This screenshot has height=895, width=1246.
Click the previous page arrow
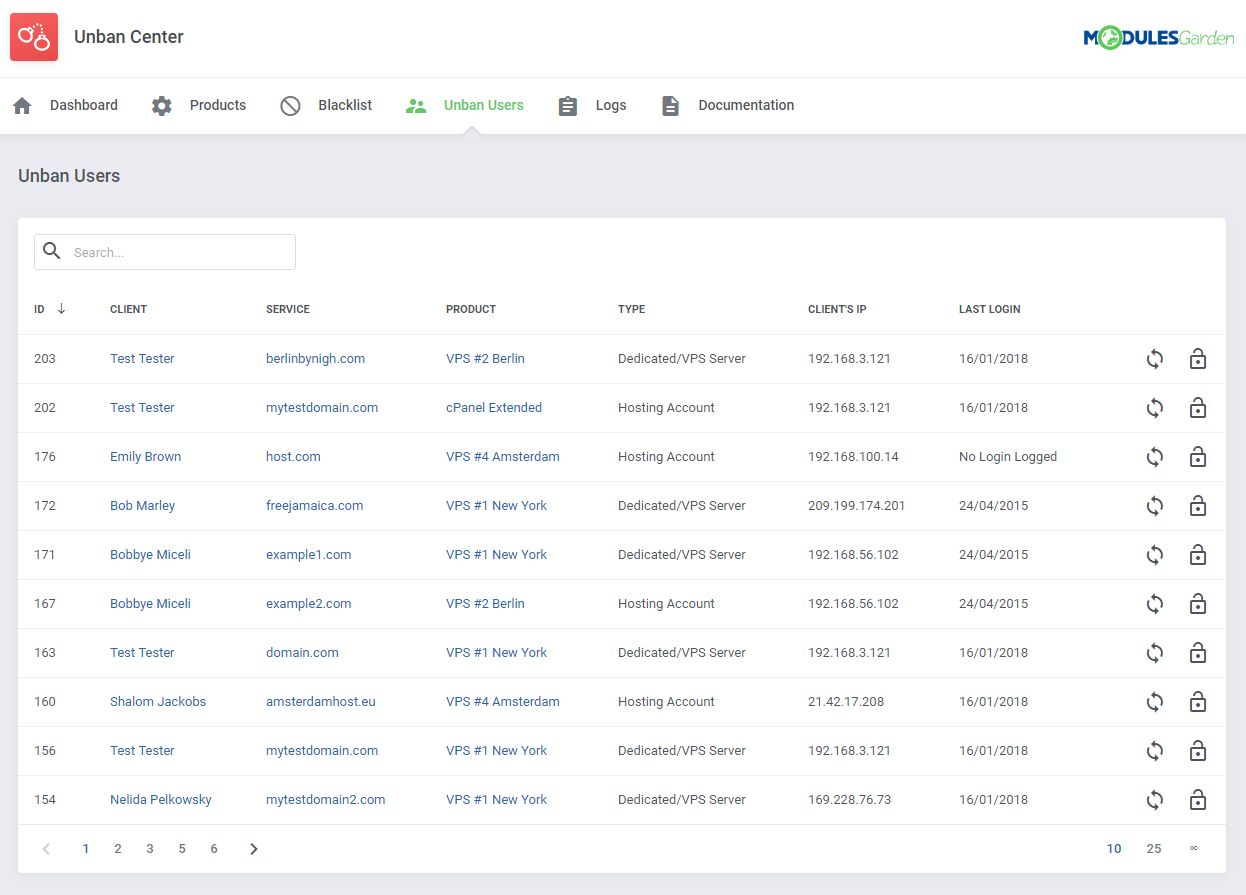pos(46,849)
